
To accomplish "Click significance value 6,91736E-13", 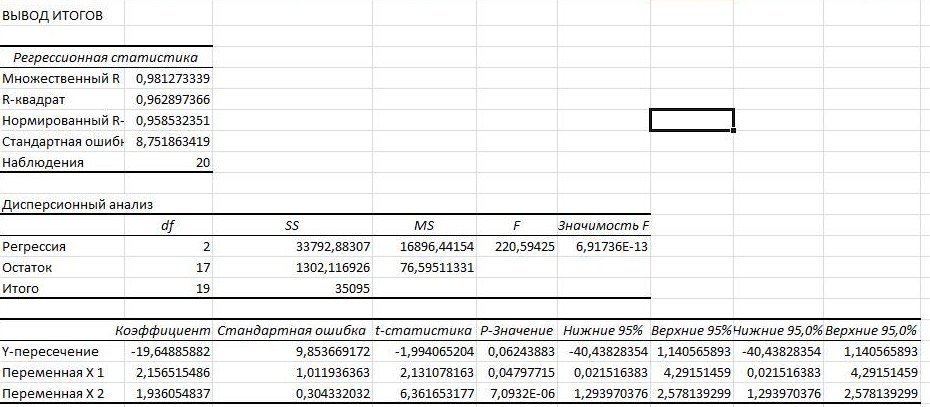I will point(603,247).
